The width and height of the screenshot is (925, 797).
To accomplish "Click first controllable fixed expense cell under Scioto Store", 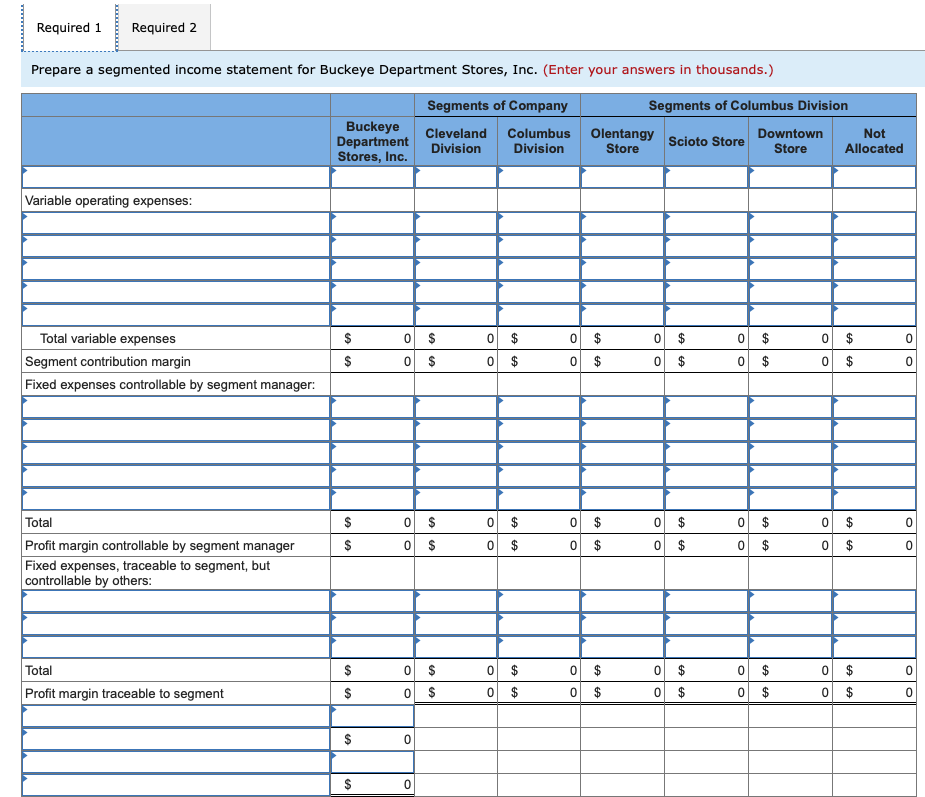I will tap(706, 407).
